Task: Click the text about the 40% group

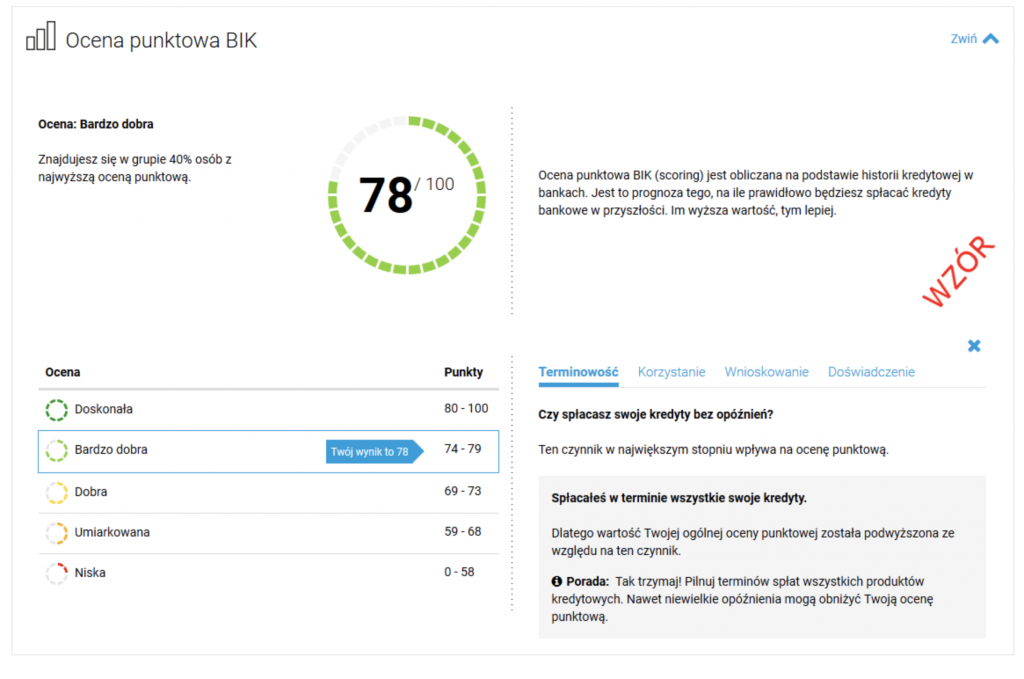Action: coord(135,168)
